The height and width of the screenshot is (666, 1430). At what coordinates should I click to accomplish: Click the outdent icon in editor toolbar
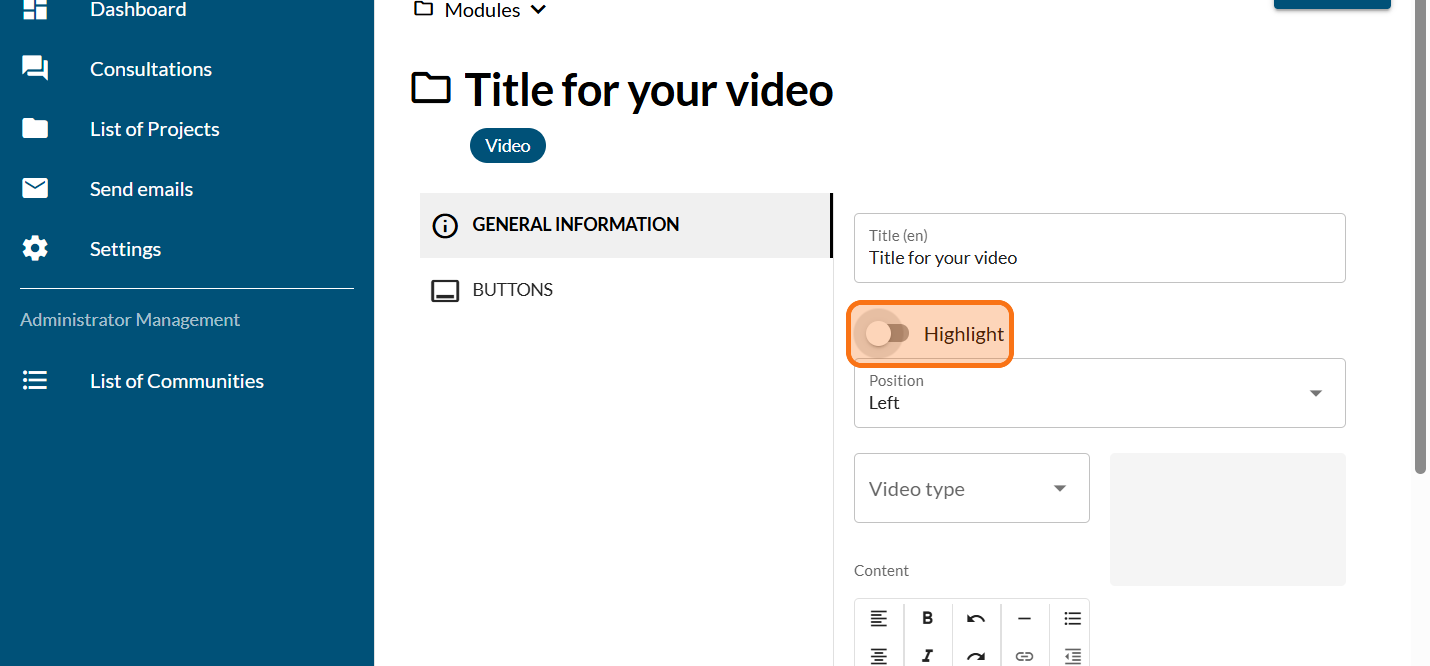1072,656
